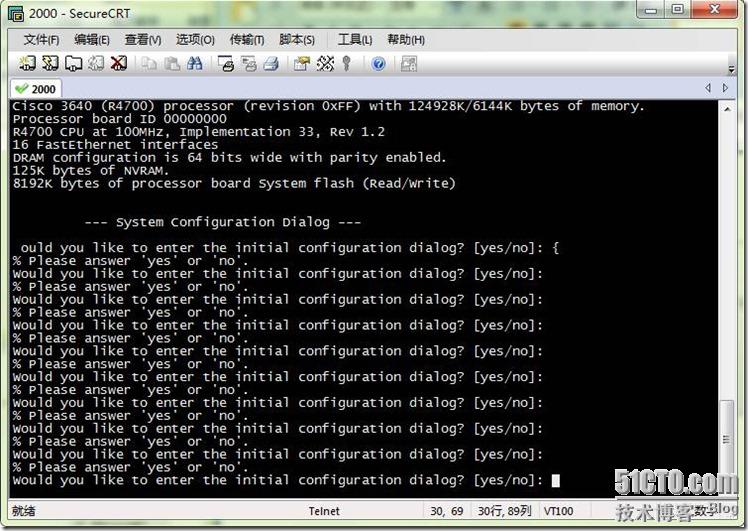Click the terminal vertical scrollbar thumb
Screen dimensions: 748x531
(x=727, y=439)
